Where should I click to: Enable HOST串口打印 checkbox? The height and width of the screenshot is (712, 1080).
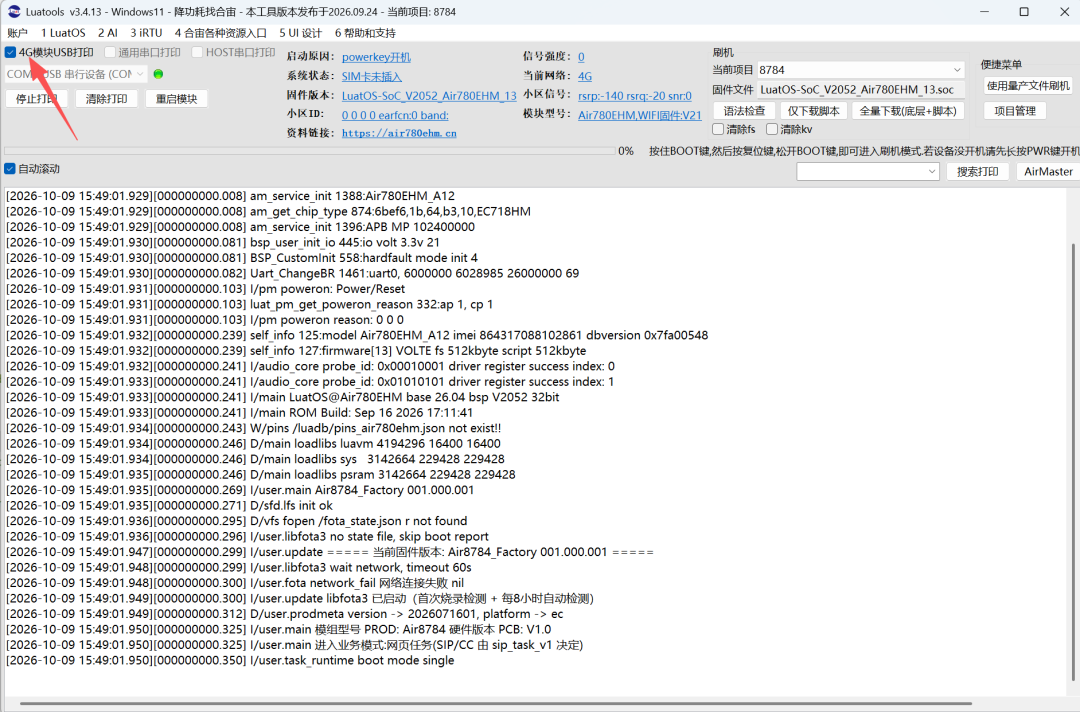click(x=197, y=52)
